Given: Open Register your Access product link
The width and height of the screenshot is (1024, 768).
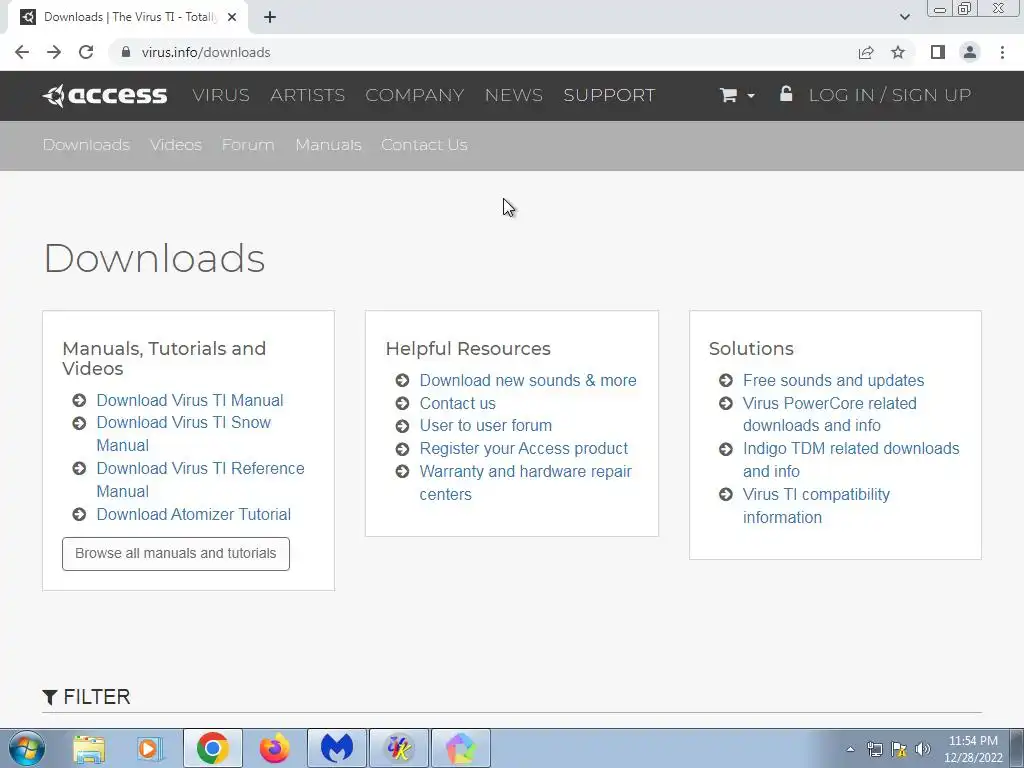Looking at the screenshot, I should [x=524, y=449].
